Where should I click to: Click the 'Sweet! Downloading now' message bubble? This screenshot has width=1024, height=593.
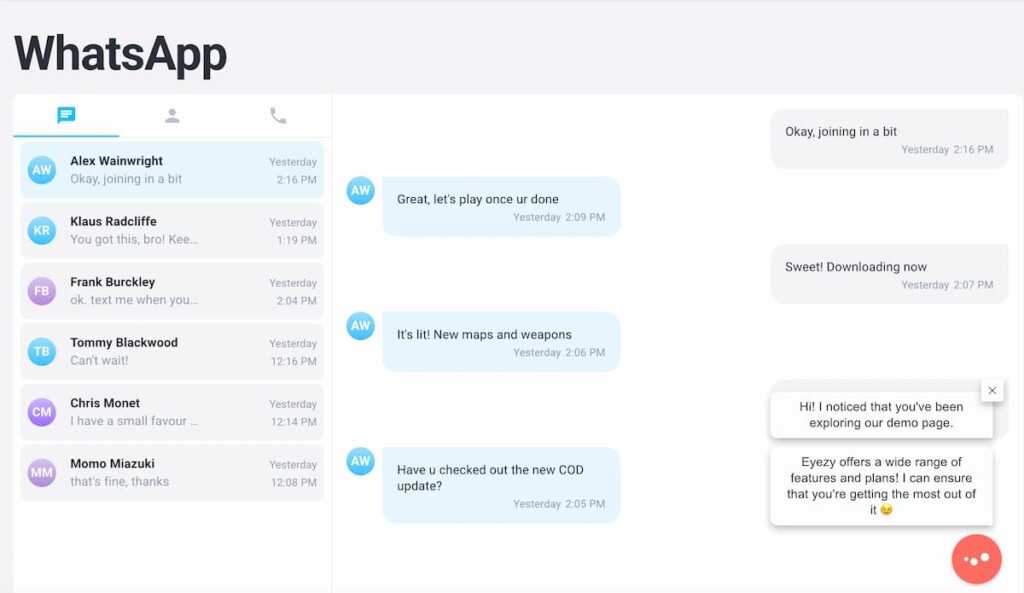(x=889, y=274)
